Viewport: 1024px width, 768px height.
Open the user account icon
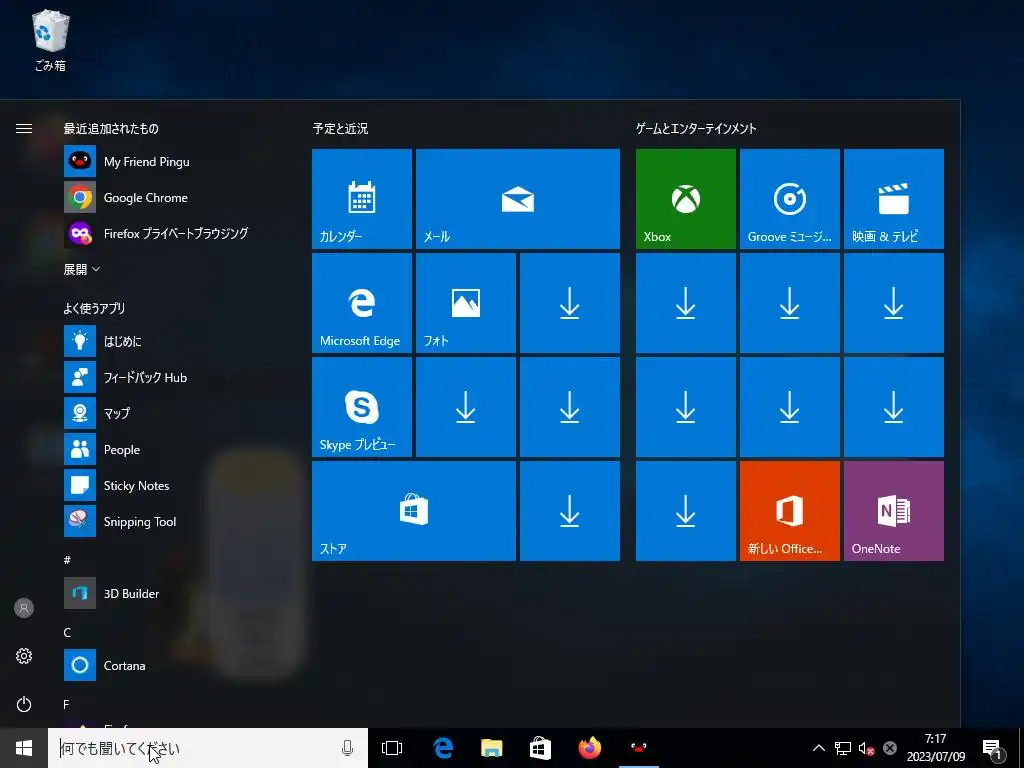point(24,608)
